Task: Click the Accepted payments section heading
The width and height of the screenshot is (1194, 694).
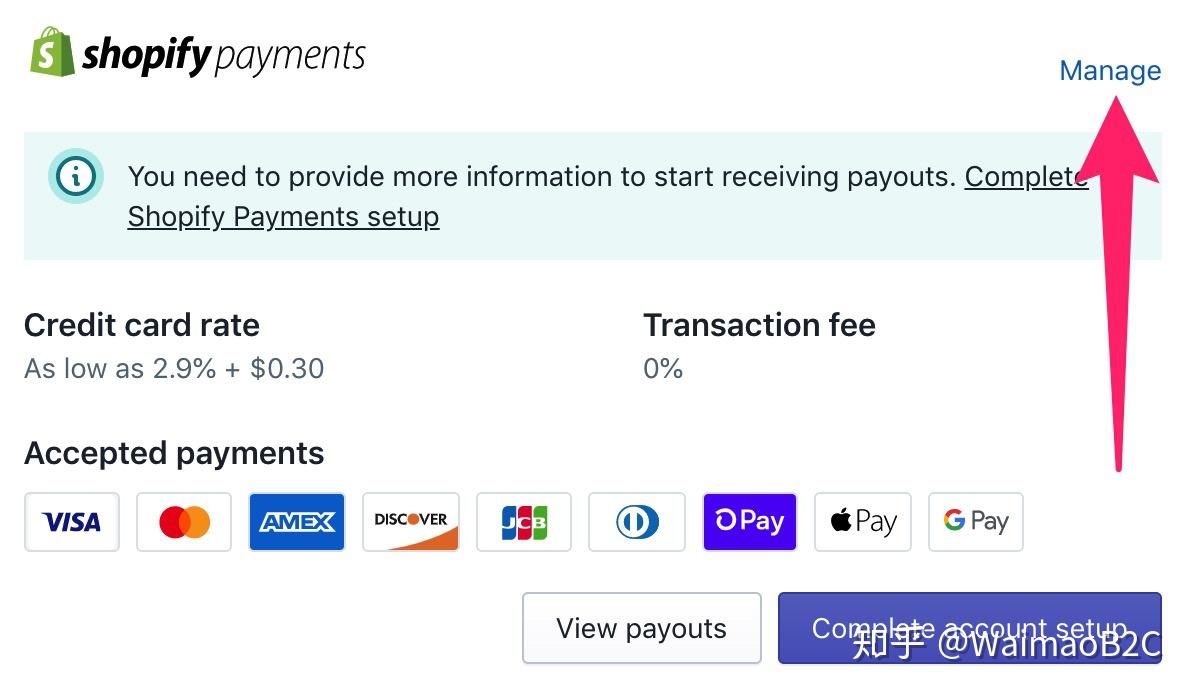Action: [174, 453]
